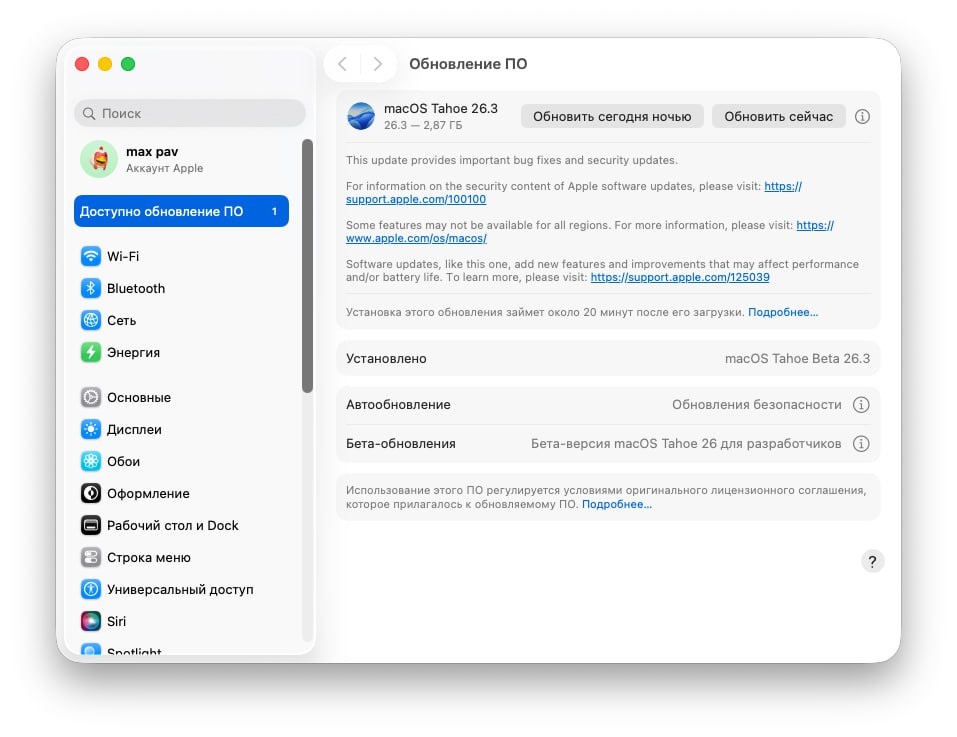Click the globe icon next to Сеть
The height and width of the screenshot is (737, 957).
click(91, 320)
